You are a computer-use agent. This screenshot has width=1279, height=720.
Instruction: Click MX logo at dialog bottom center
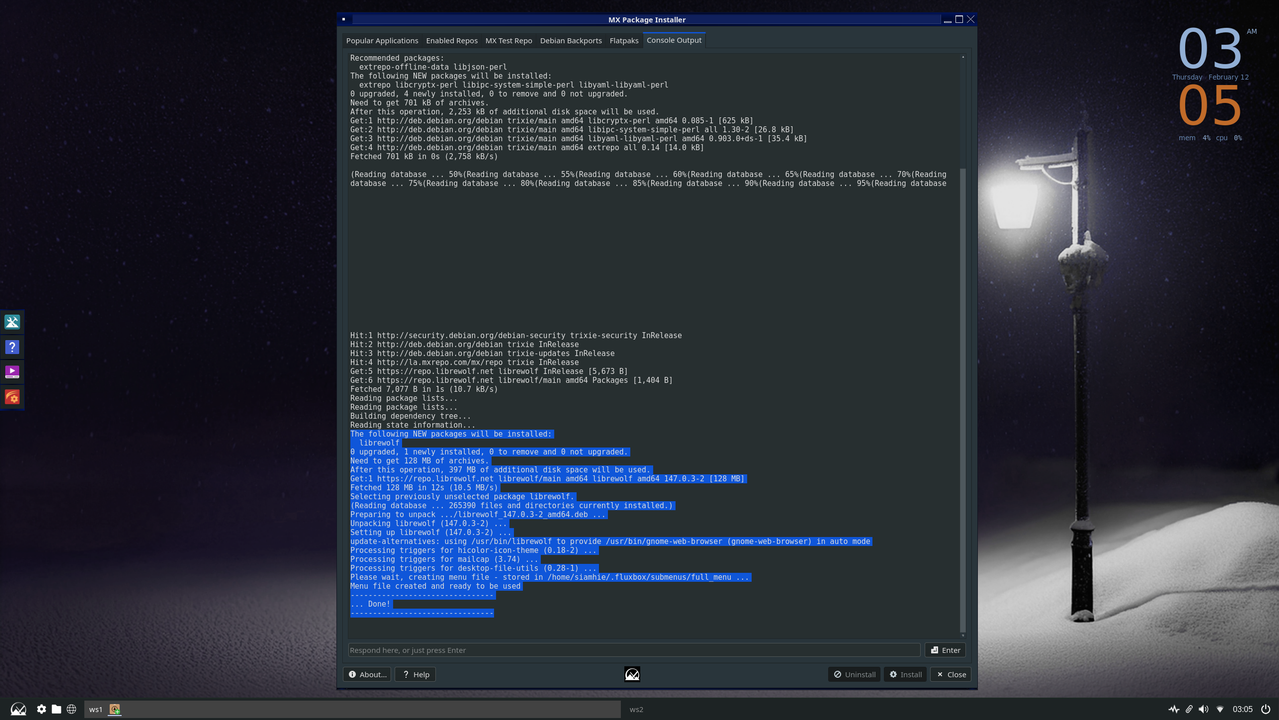[x=632, y=674]
